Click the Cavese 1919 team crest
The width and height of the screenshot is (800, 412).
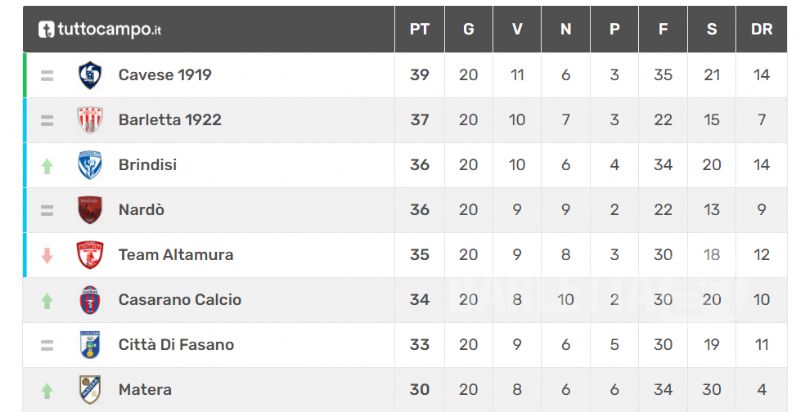[x=90, y=75]
